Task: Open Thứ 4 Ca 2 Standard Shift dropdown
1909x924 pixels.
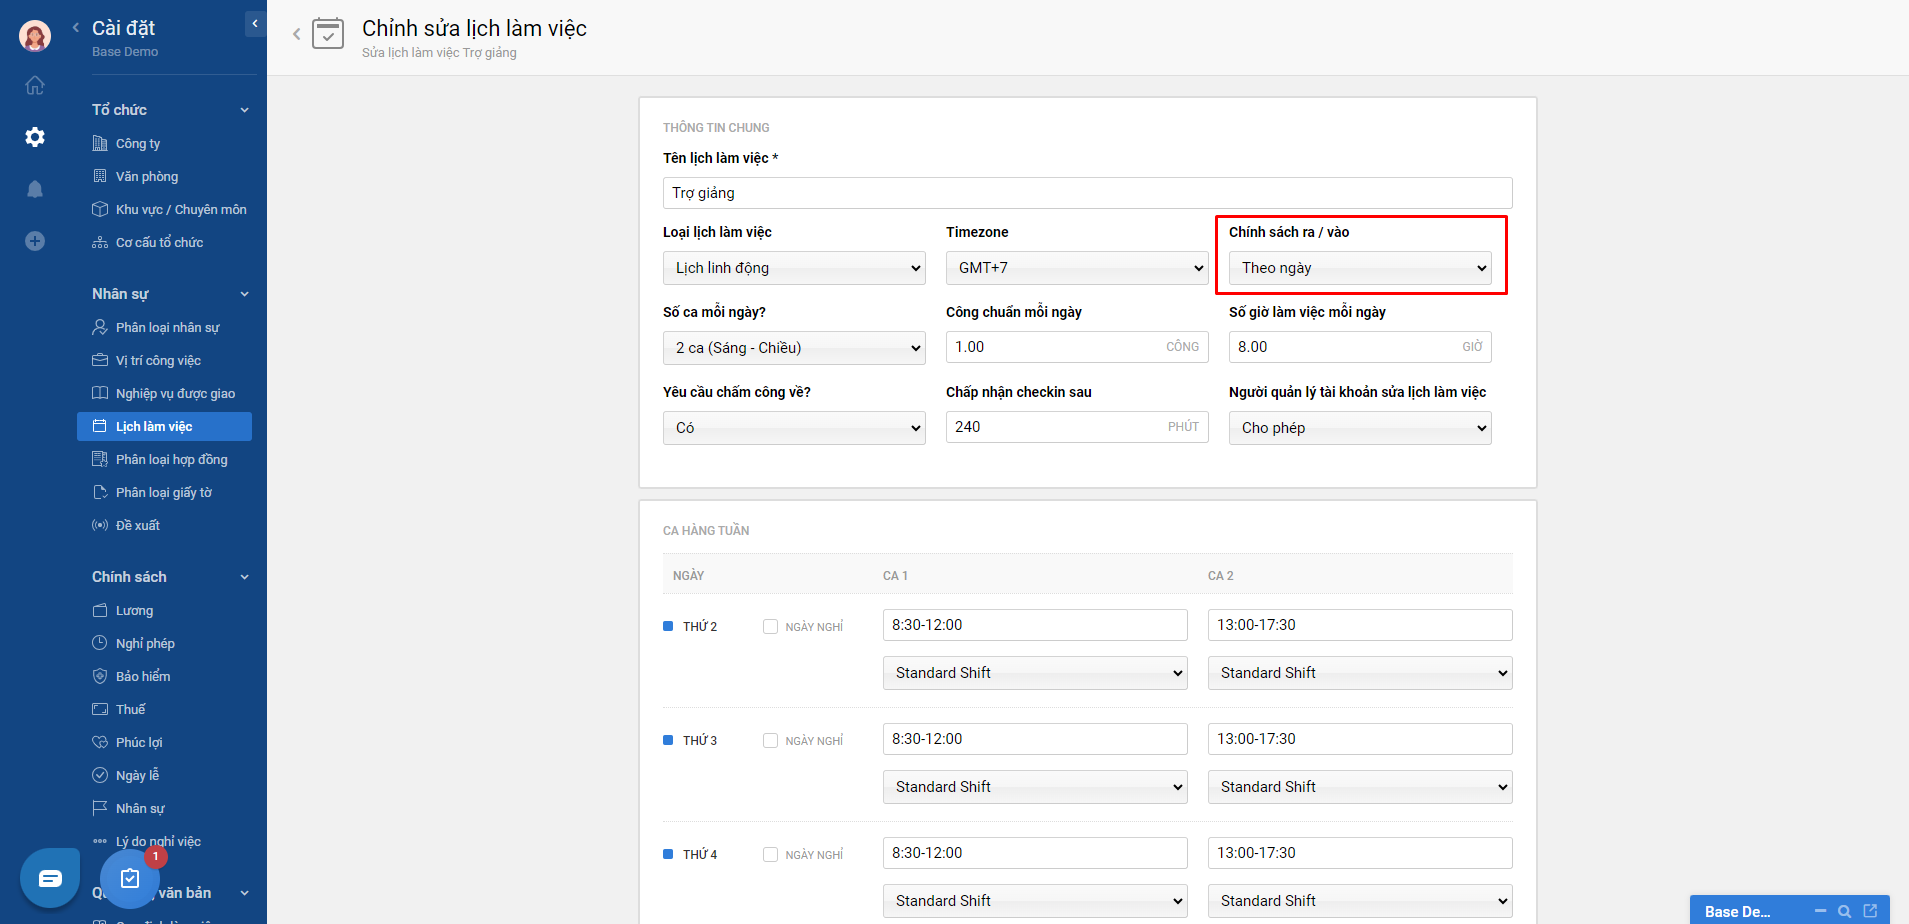Action: click(x=1360, y=901)
